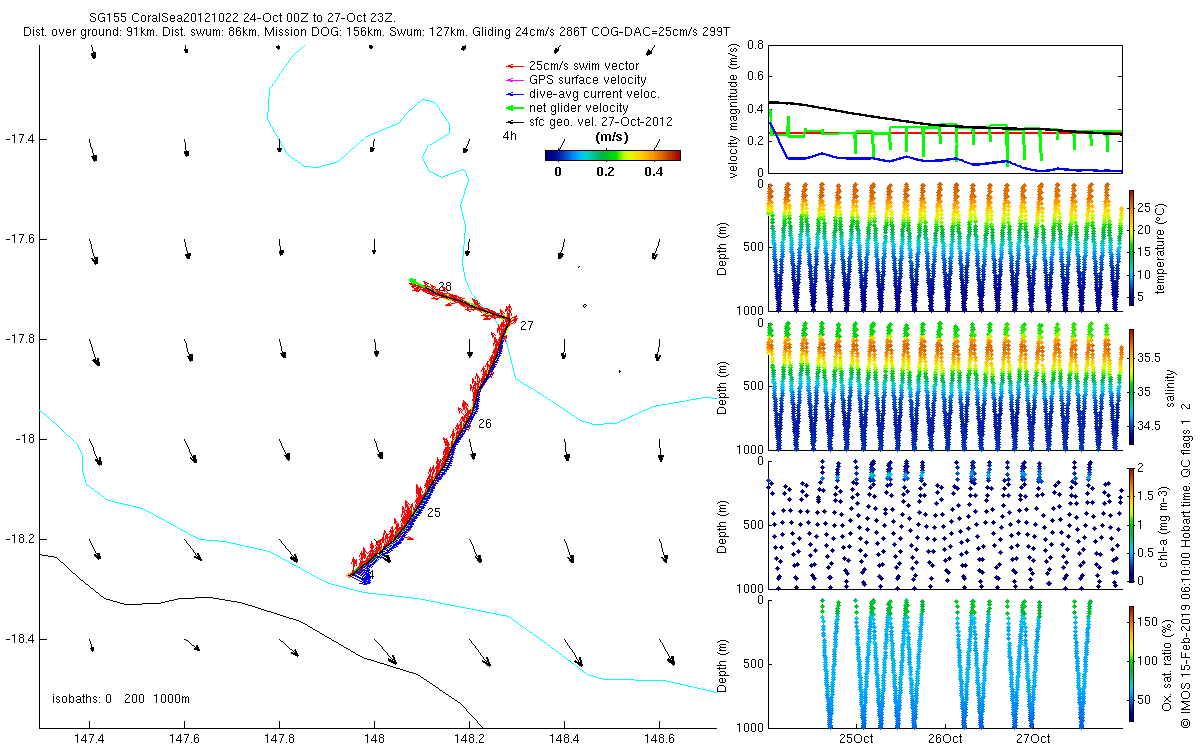
Task: Click the longitude label '147.4'
Action: point(89,739)
